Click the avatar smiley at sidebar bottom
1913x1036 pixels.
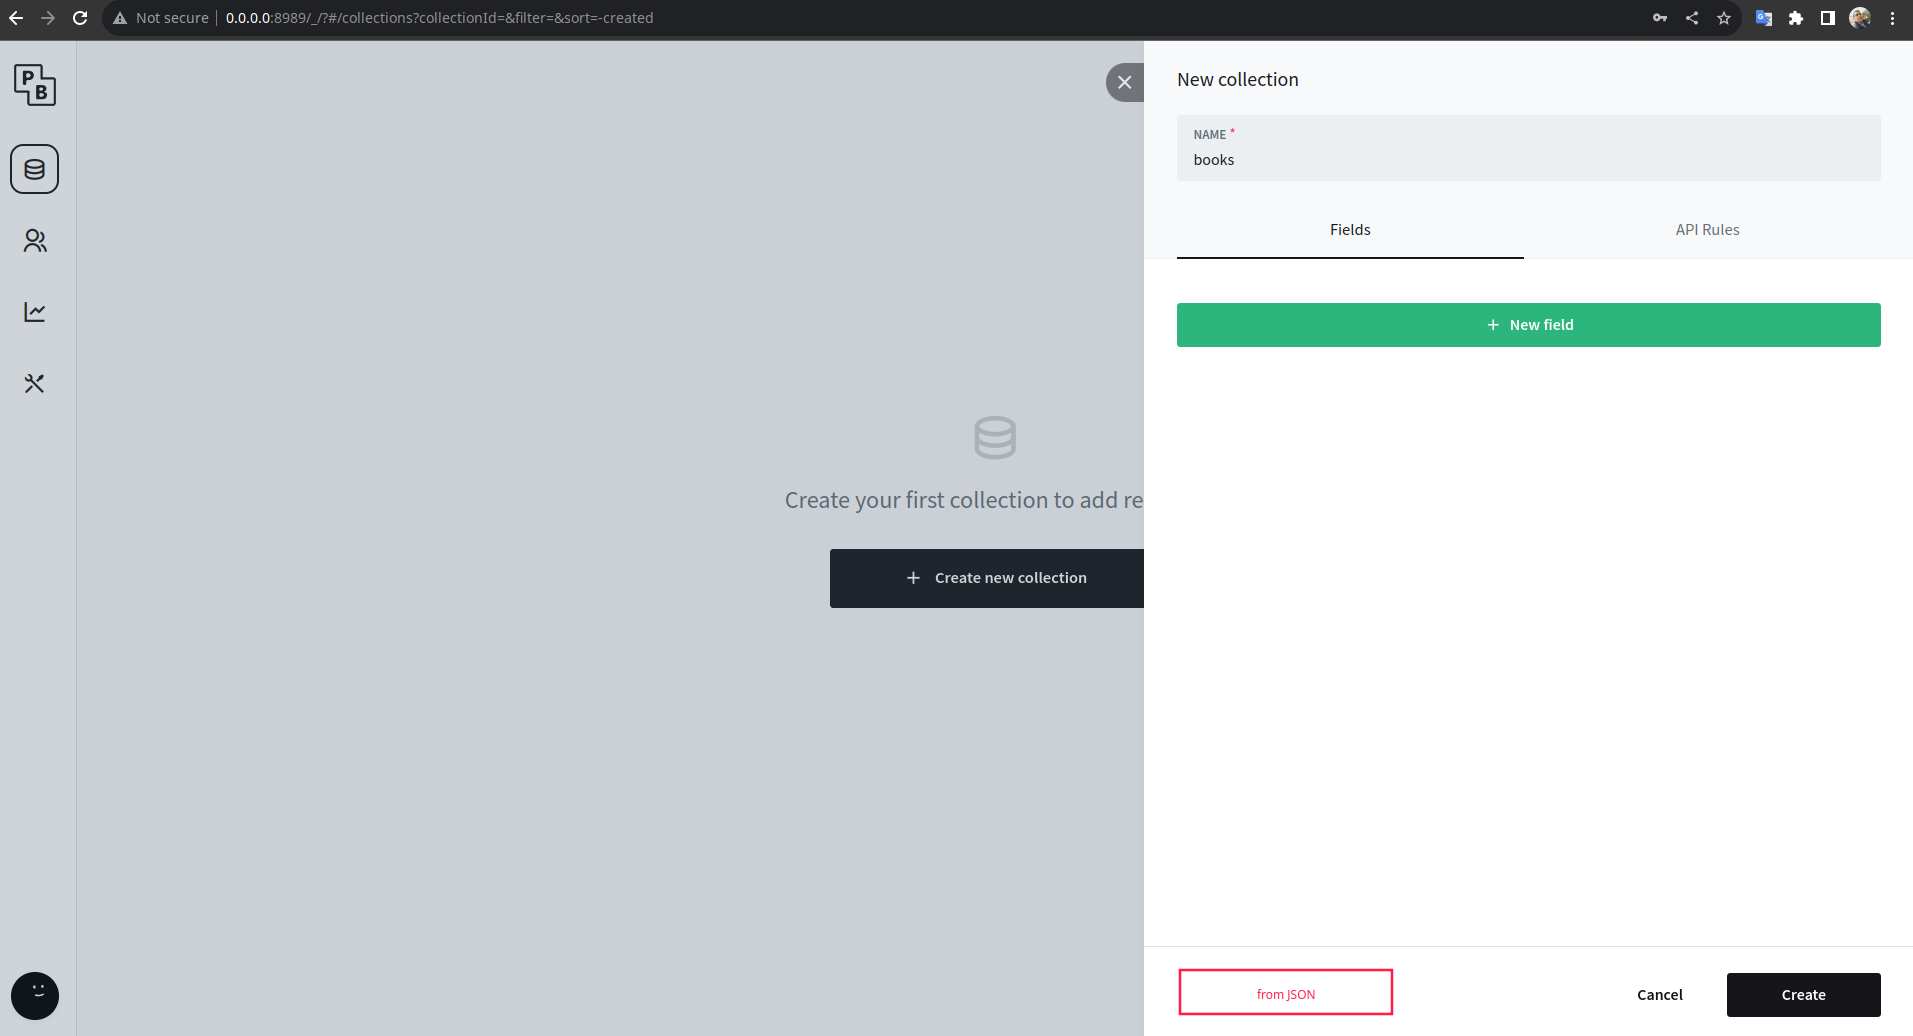coord(35,995)
